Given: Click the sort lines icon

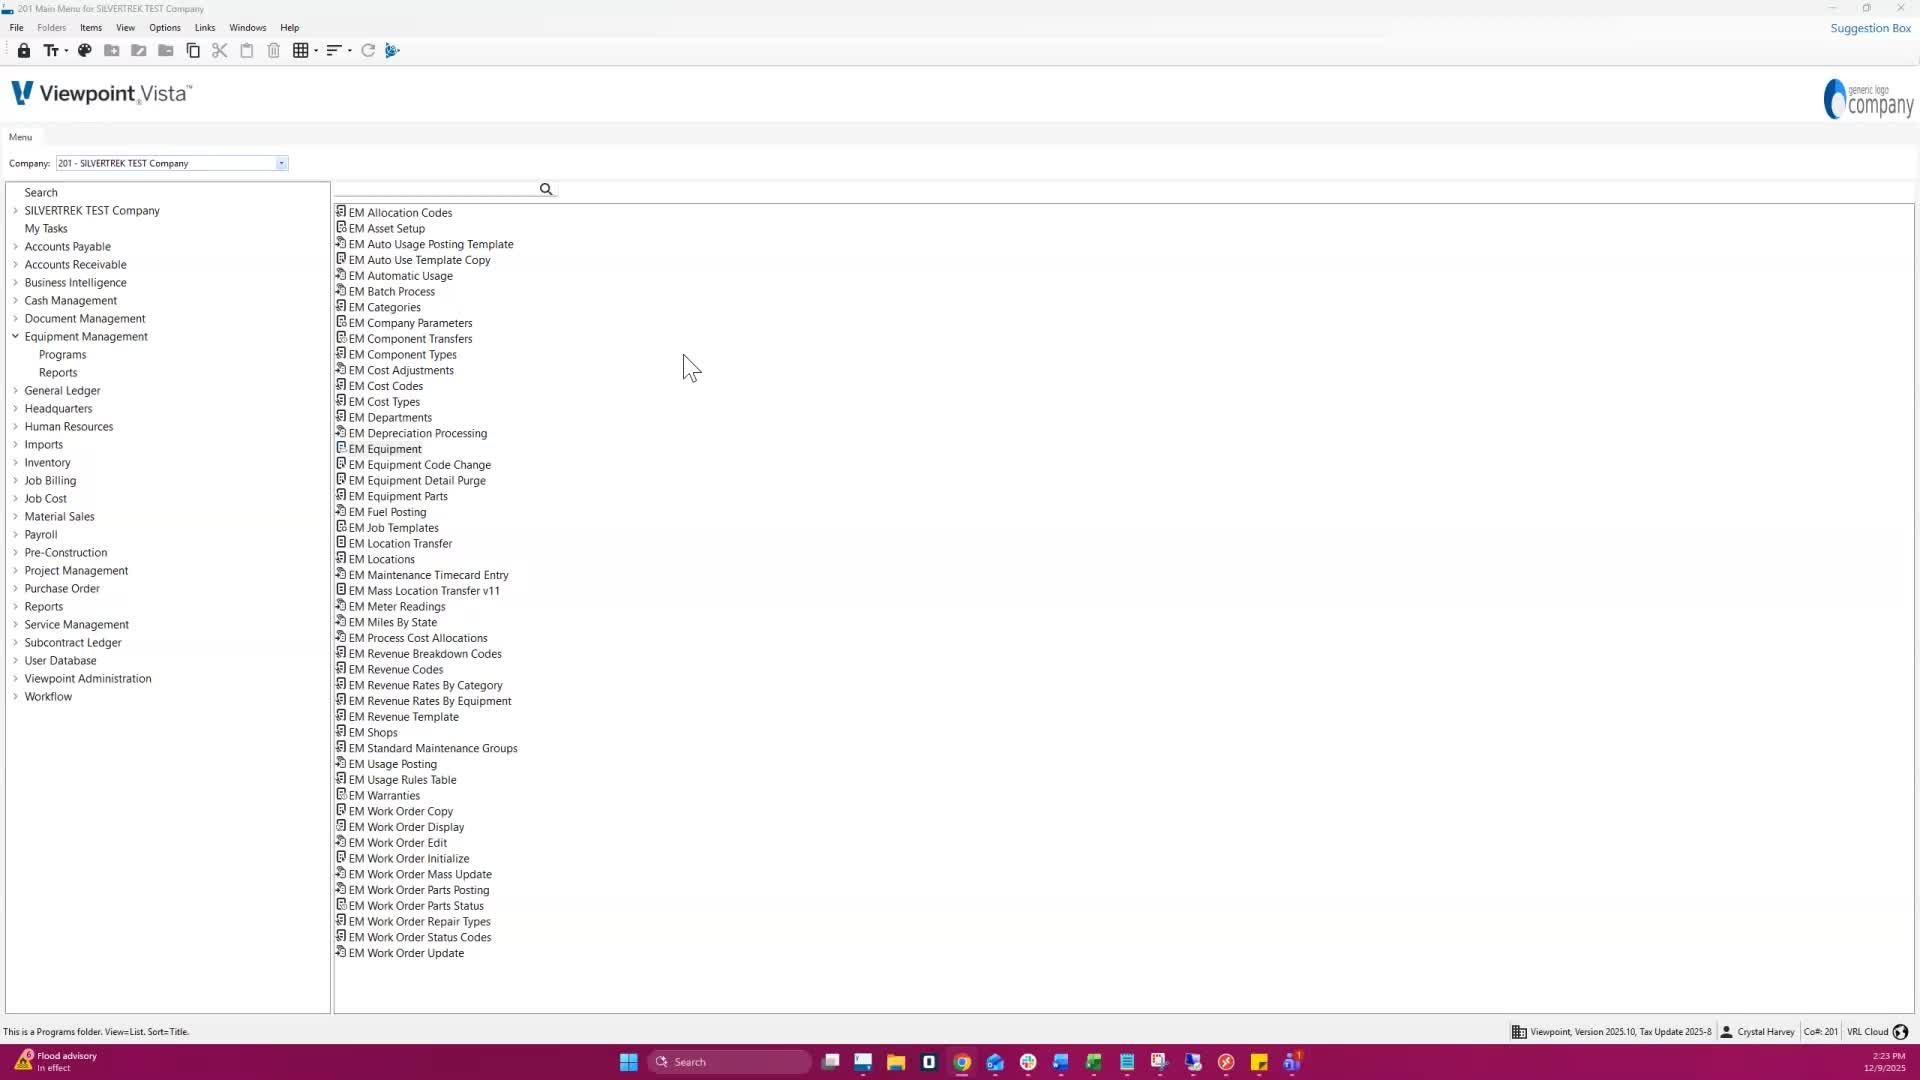Looking at the screenshot, I should click(x=334, y=51).
